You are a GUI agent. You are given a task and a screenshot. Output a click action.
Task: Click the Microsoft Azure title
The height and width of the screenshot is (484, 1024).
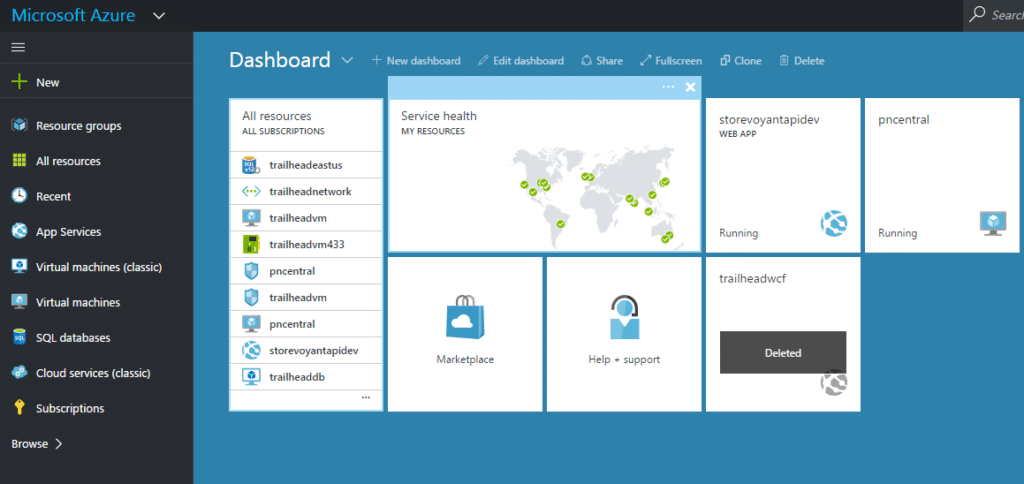point(73,15)
